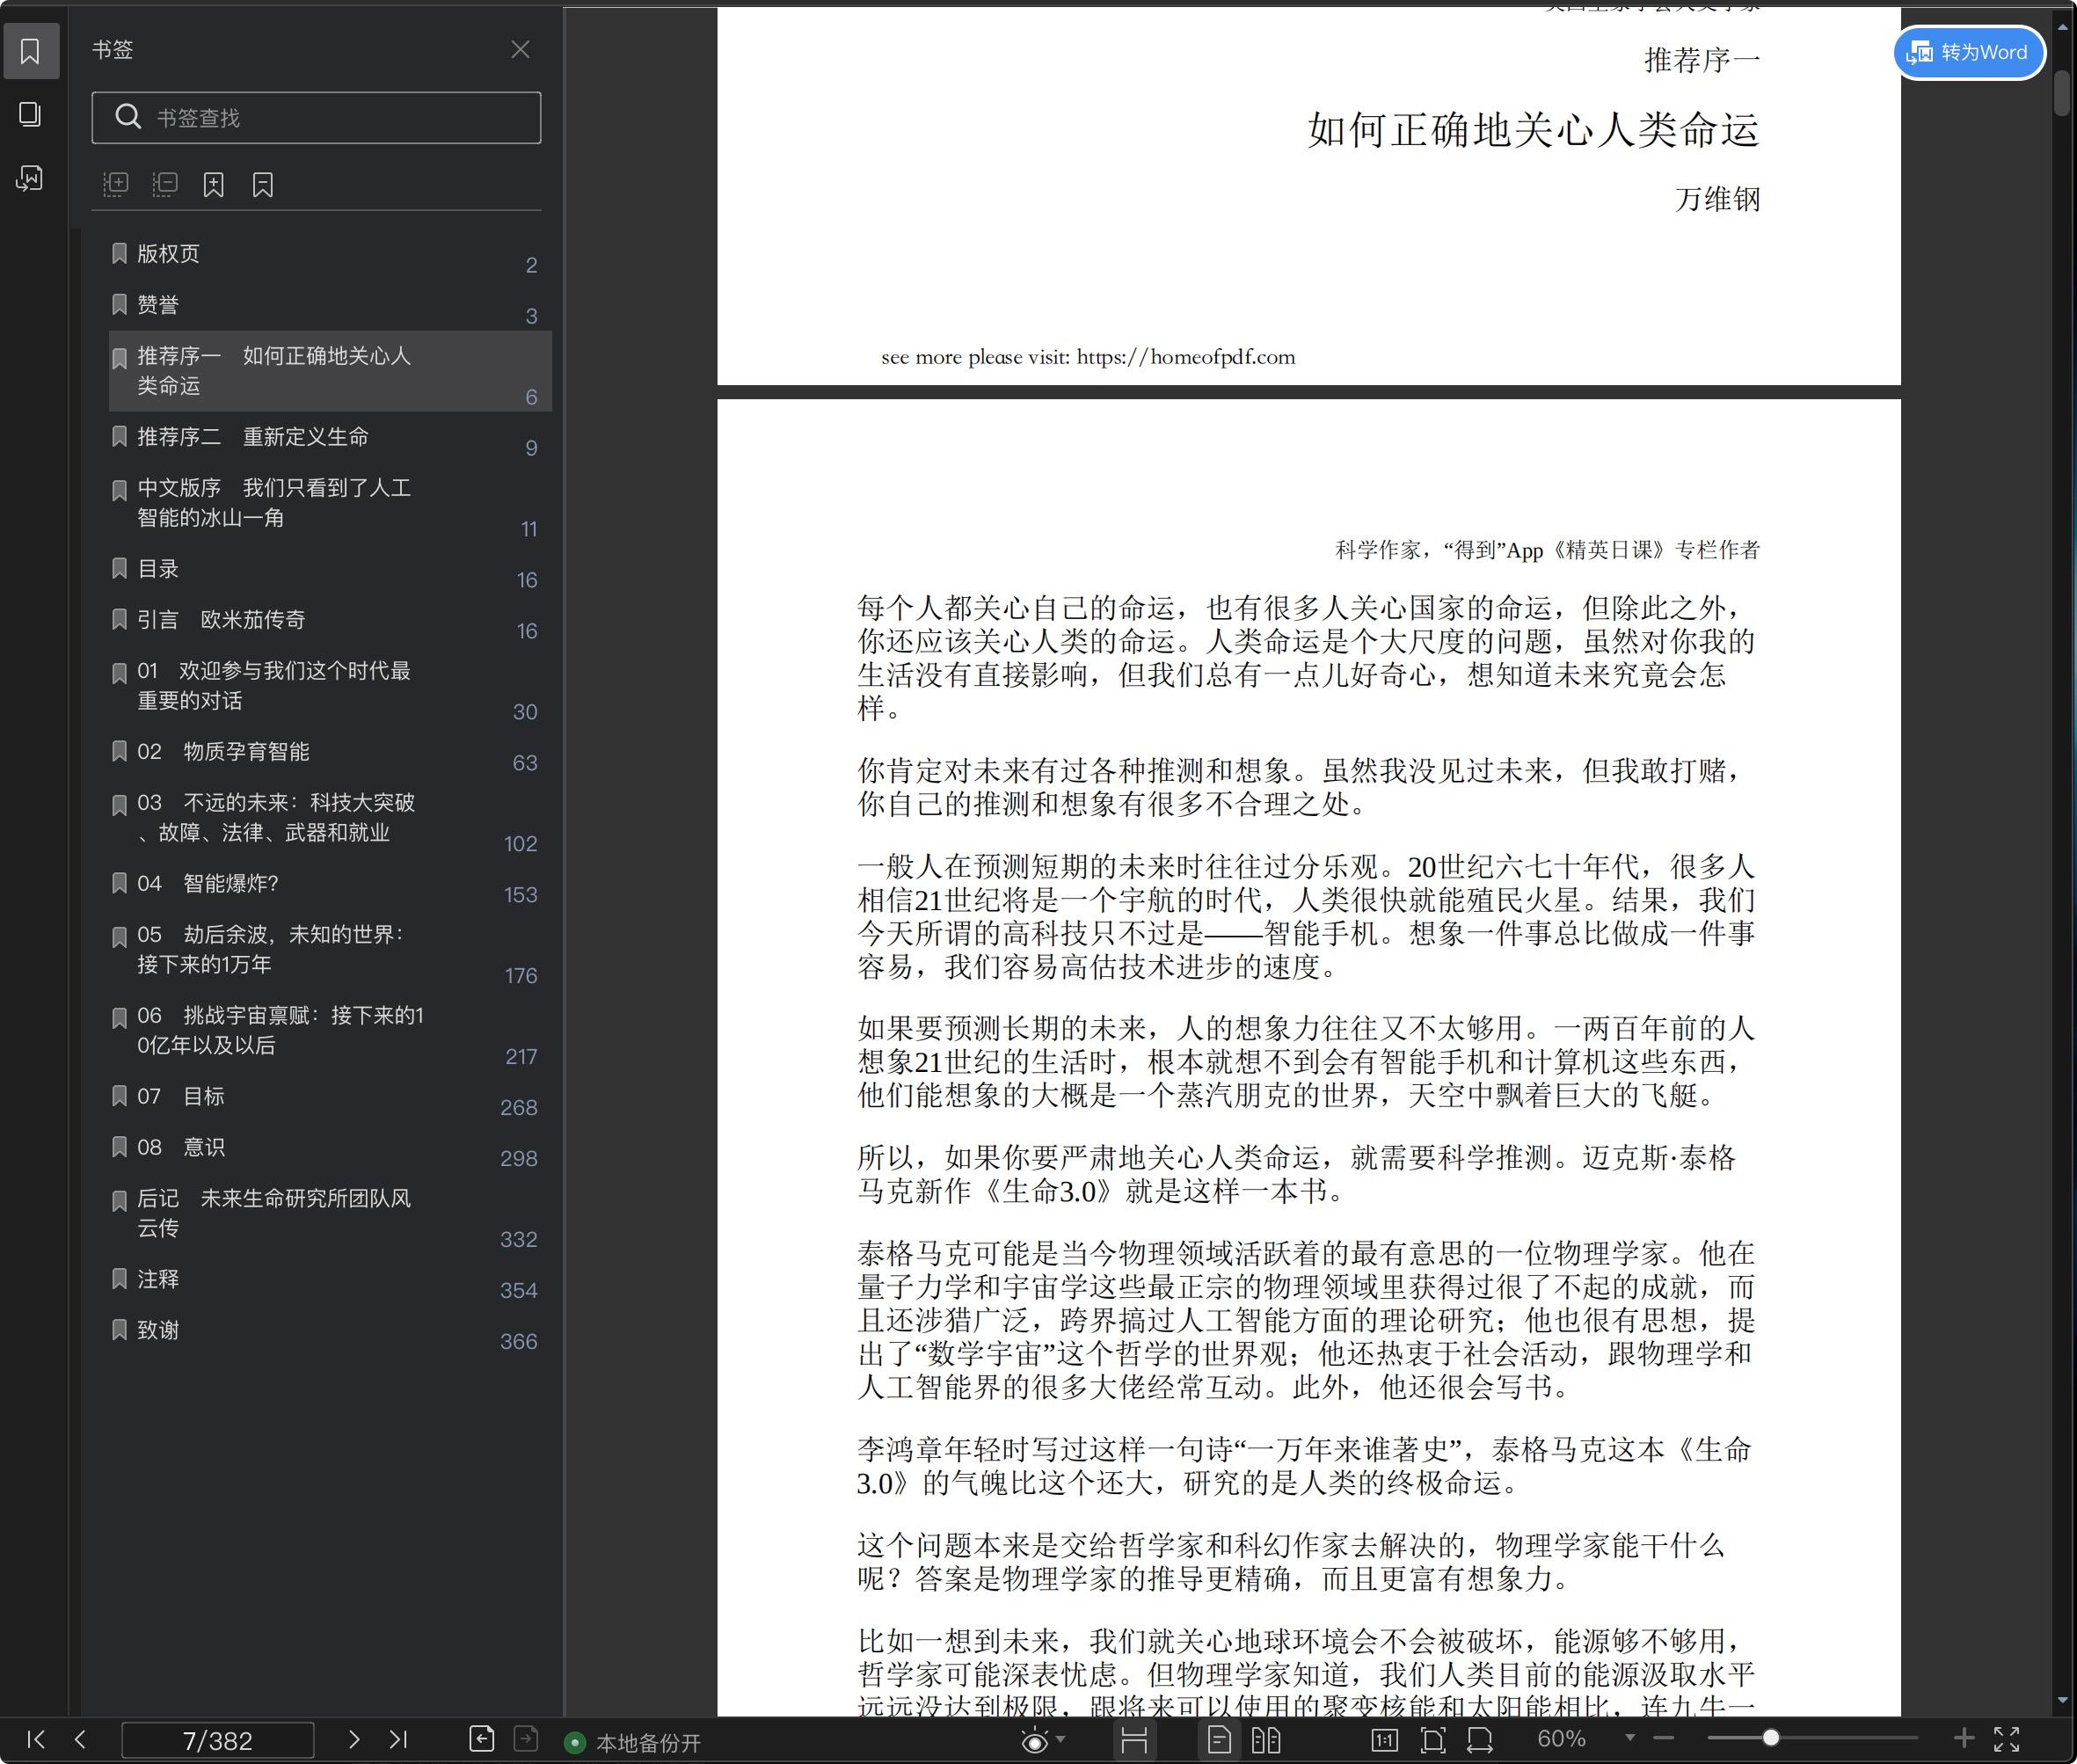Screen dimensions: 2077x1764
Task: Open the eye protection mode icon
Action: click(1035, 1741)
